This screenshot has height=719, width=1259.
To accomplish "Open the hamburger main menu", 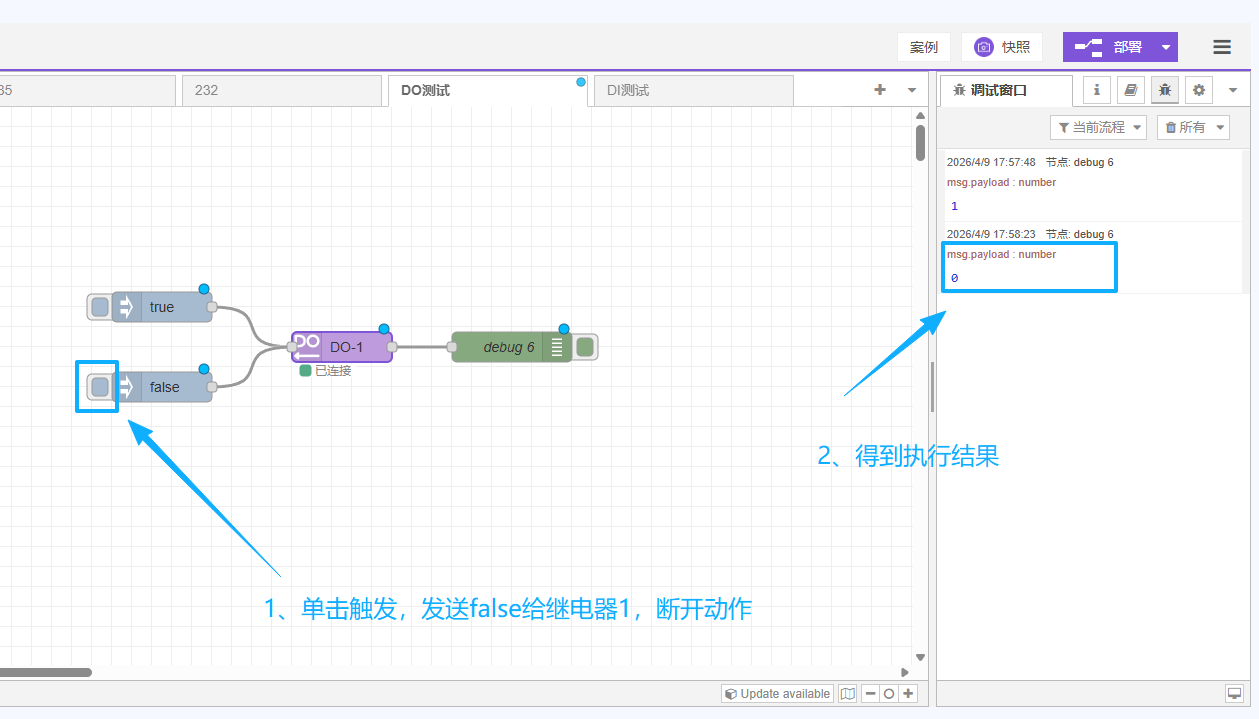I will [1222, 47].
